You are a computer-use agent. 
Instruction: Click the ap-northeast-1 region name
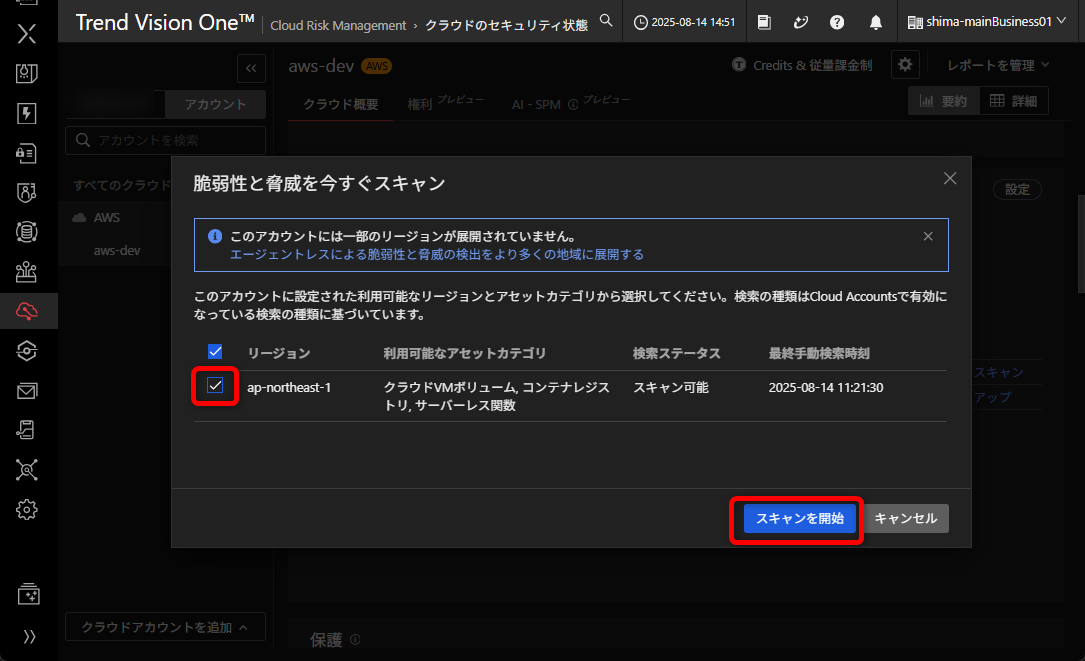pos(289,388)
